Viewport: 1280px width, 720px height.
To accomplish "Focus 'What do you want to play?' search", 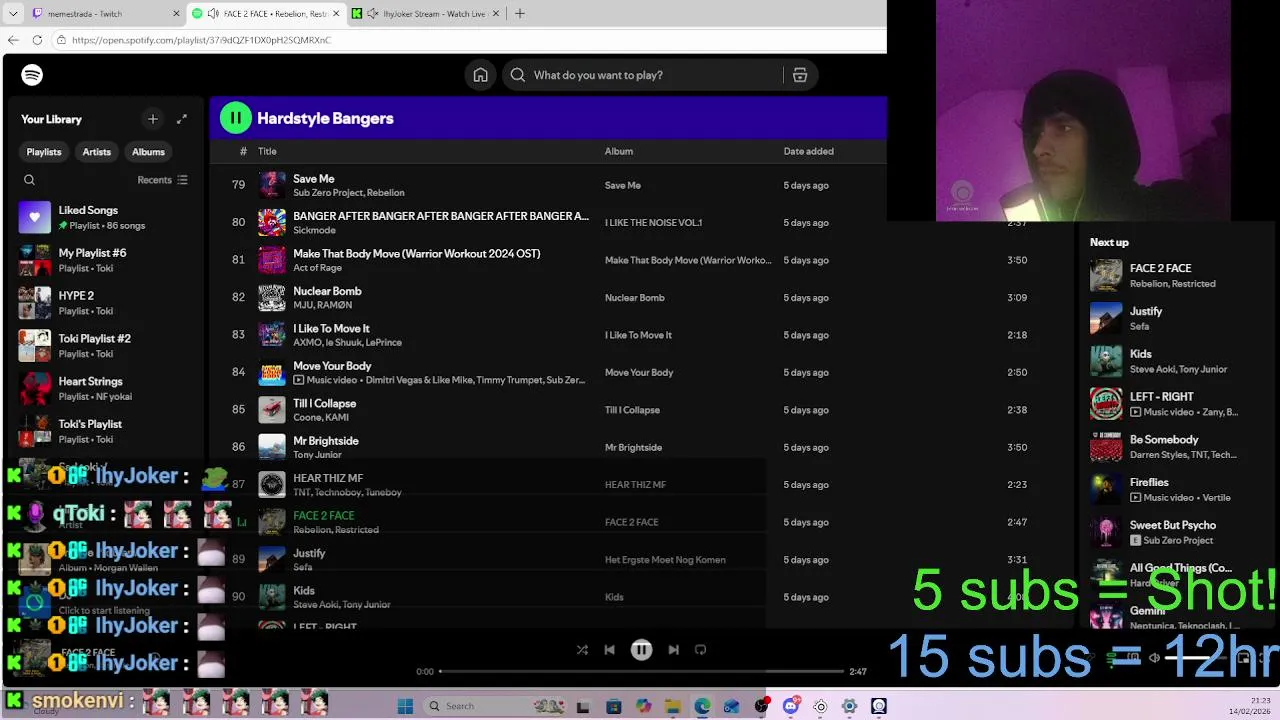I will [x=644, y=75].
